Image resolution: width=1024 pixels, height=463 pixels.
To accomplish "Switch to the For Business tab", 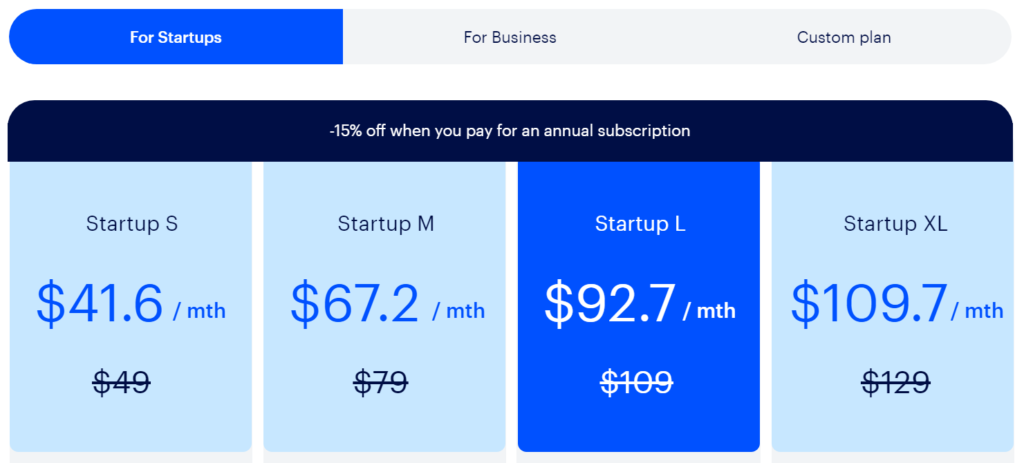I will [x=510, y=37].
